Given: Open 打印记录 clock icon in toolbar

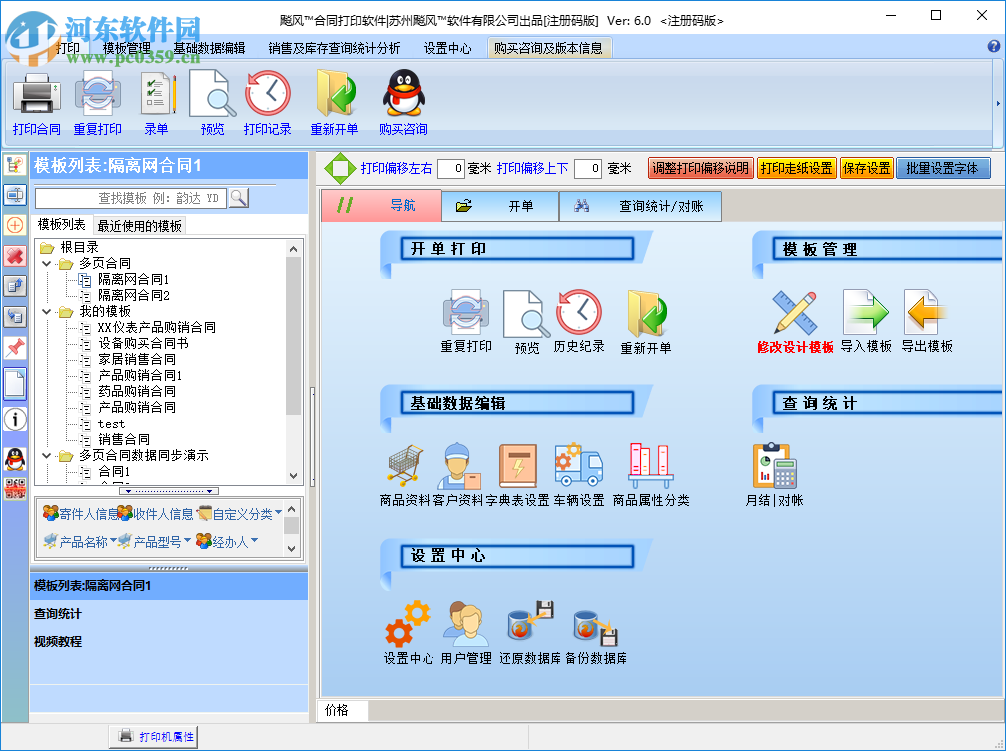Looking at the screenshot, I should pos(268,94).
